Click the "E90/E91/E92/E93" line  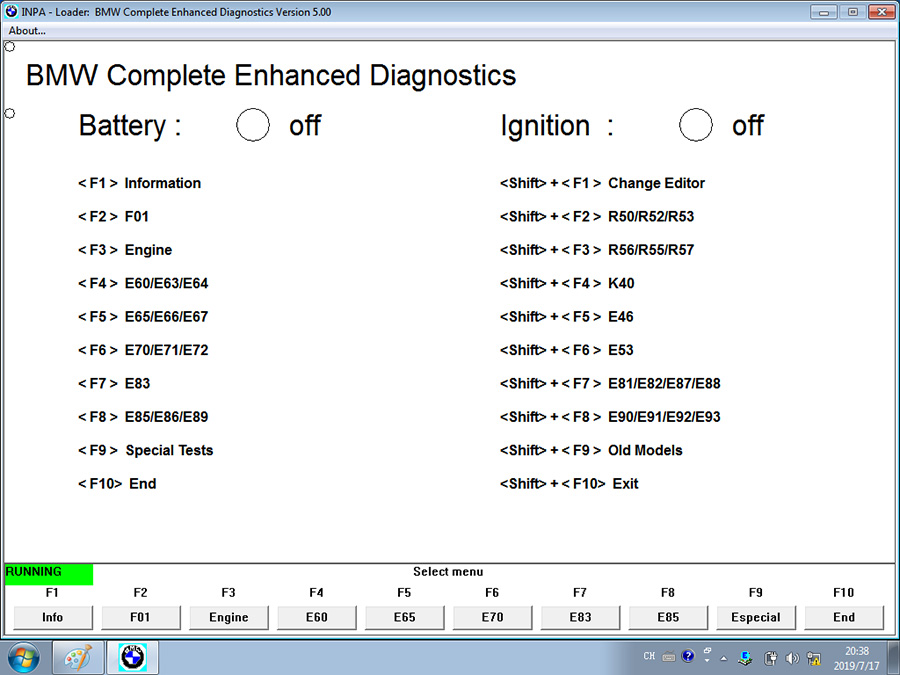coord(610,417)
